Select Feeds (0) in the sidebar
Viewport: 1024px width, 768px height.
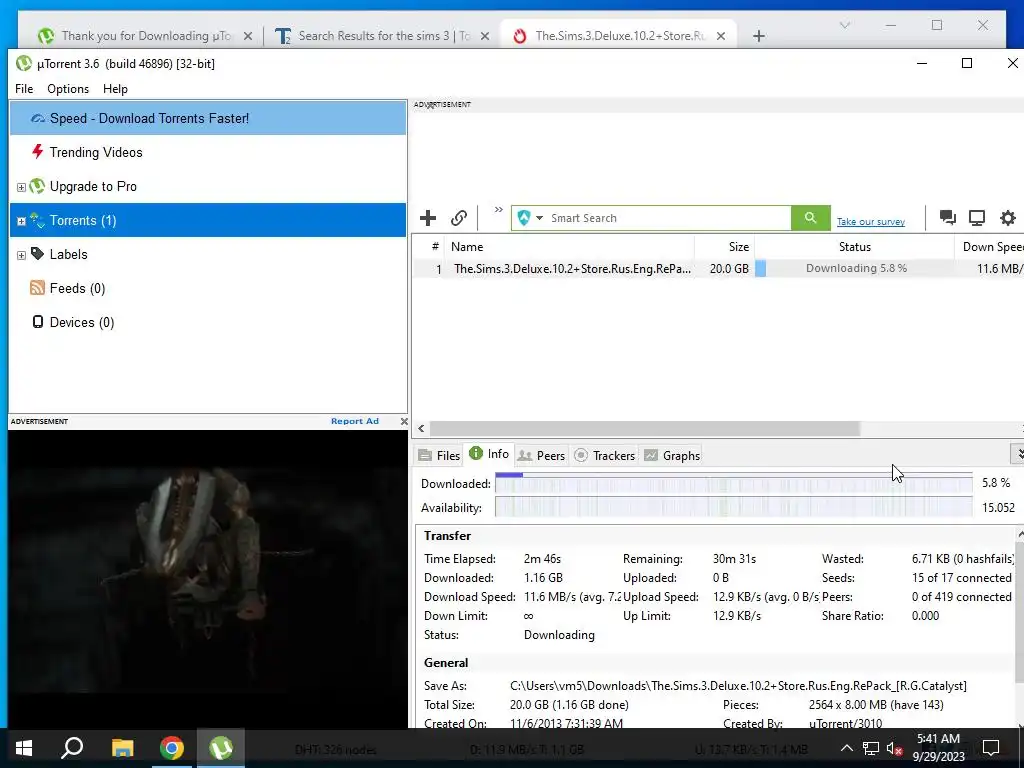[x=208, y=288]
